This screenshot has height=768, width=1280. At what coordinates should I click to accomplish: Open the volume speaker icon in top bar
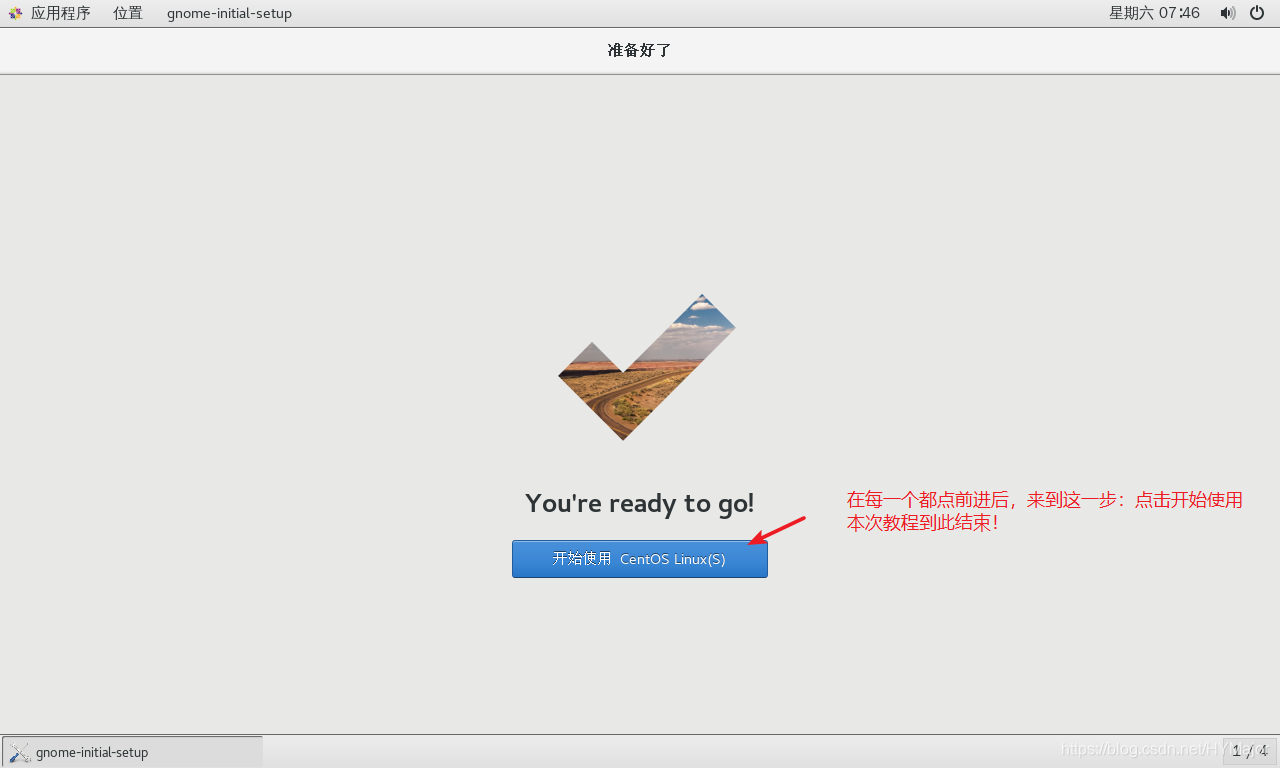1227,13
